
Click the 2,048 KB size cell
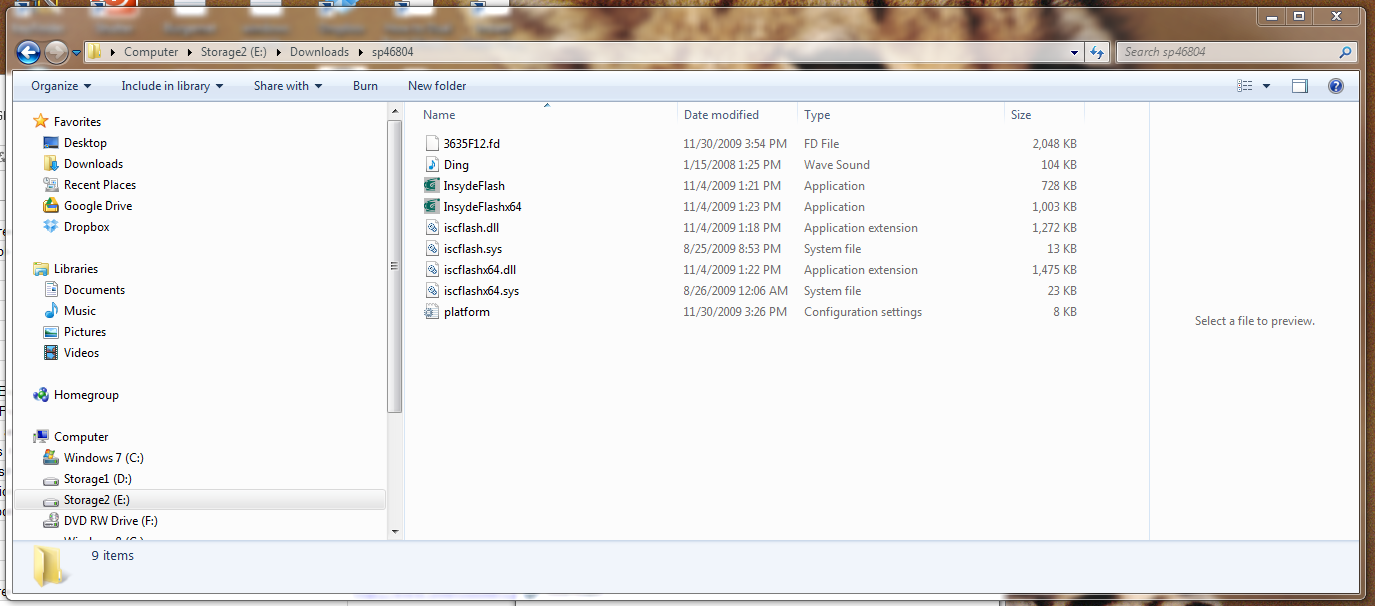click(x=1054, y=144)
